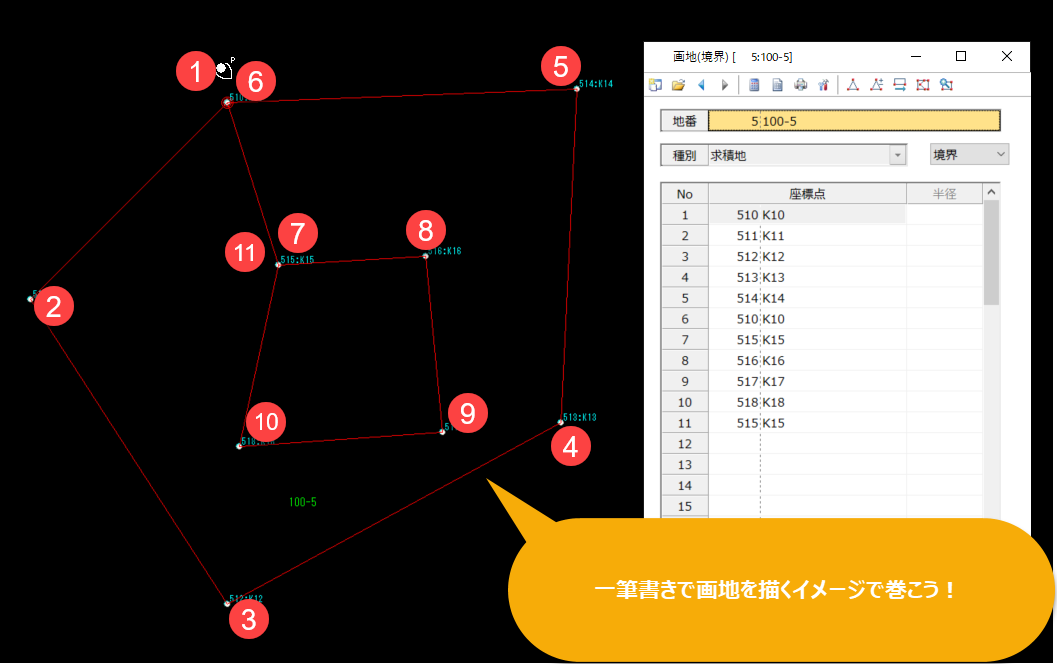Click the document list icon

(x=777, y=85)
